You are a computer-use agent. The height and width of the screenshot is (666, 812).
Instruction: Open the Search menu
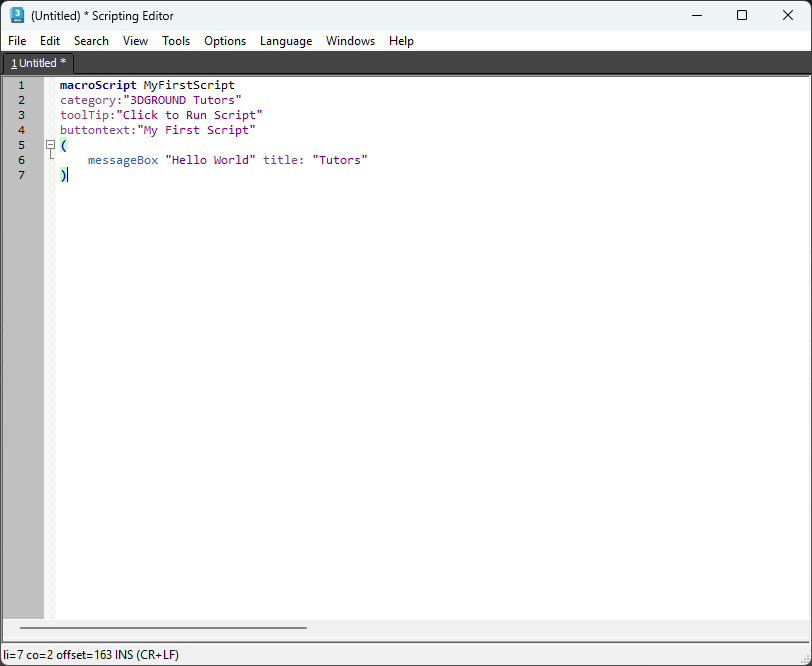(x=91, y=41)
